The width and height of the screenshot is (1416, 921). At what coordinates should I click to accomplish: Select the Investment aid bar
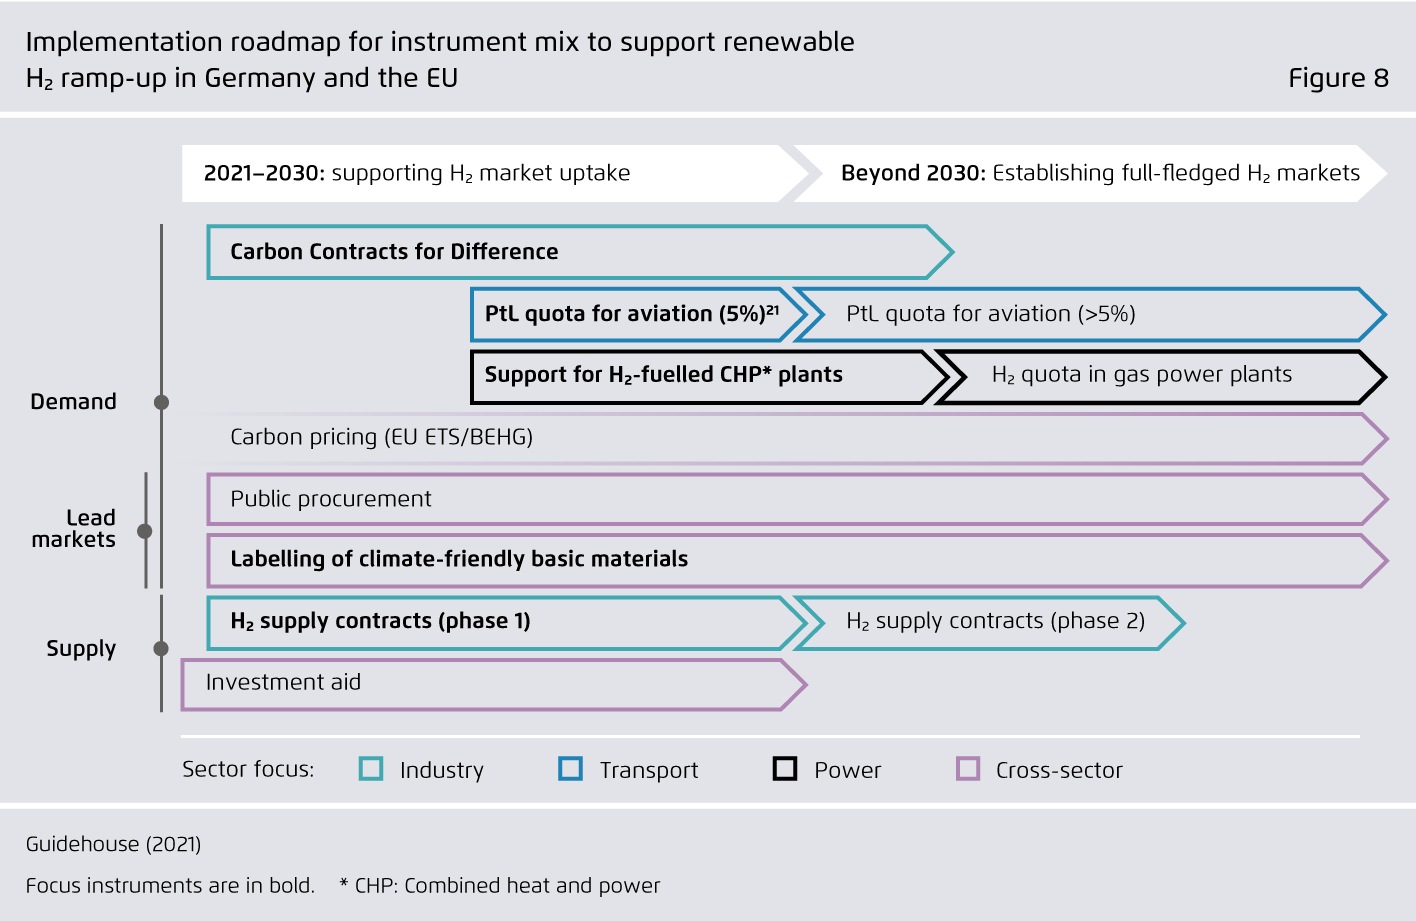click(490, 684)
